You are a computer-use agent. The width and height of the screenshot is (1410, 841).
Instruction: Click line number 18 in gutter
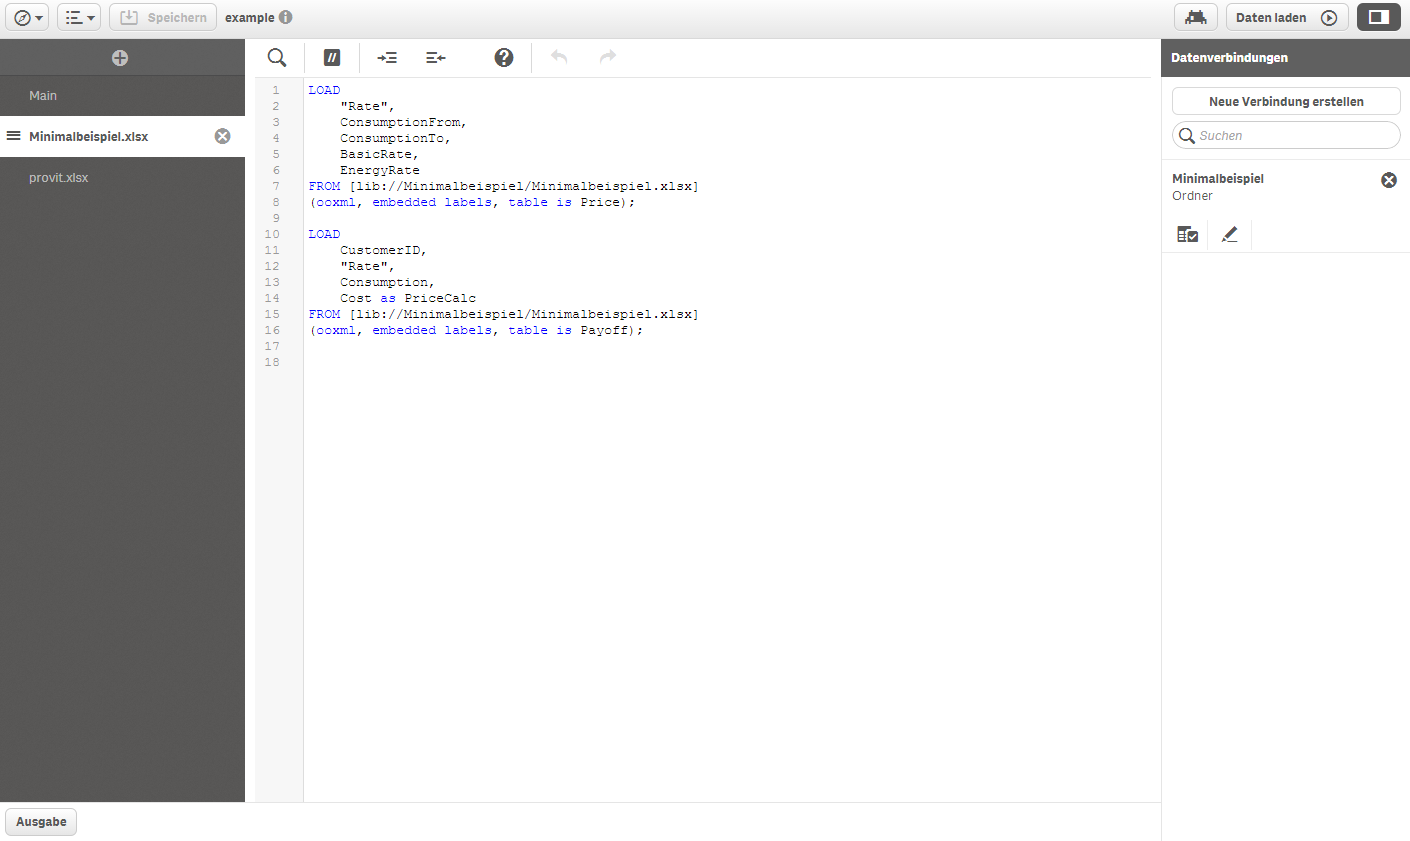pyautogui.click(x=272, y=362)
